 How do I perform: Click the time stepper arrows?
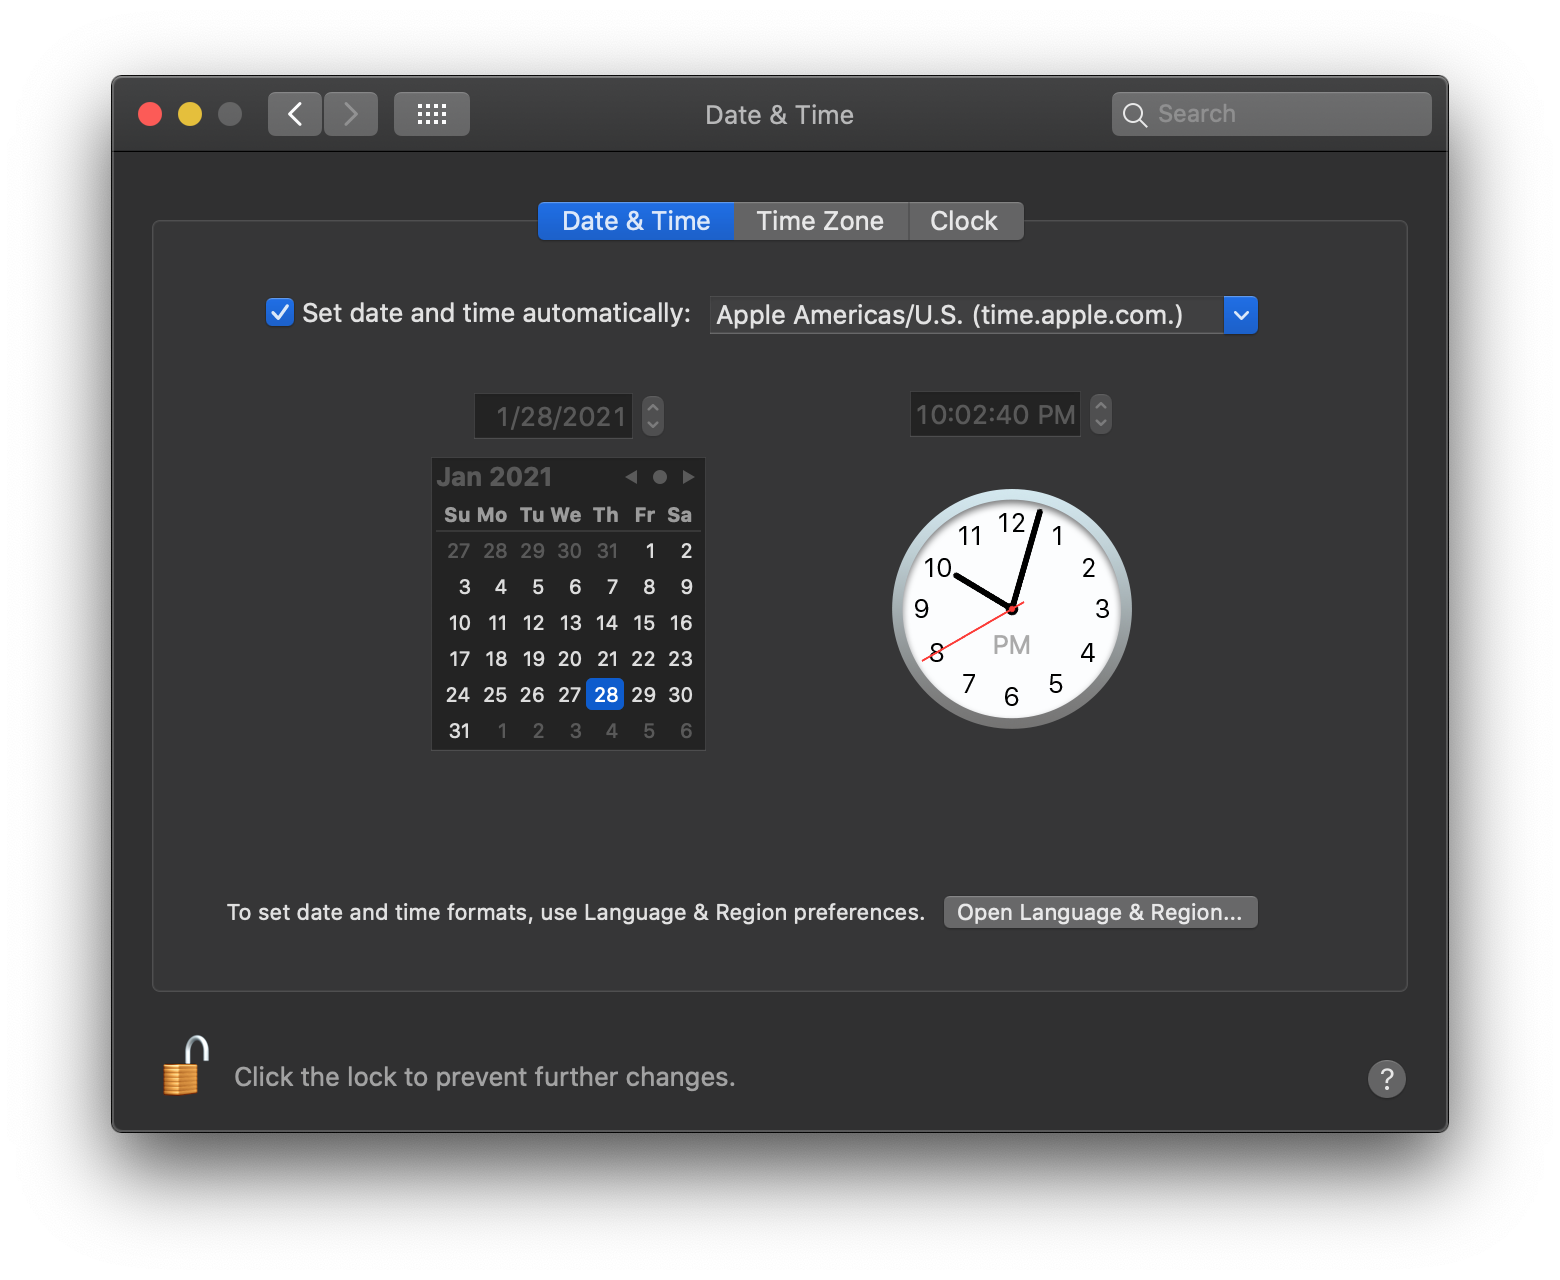tap(1101, 414)
